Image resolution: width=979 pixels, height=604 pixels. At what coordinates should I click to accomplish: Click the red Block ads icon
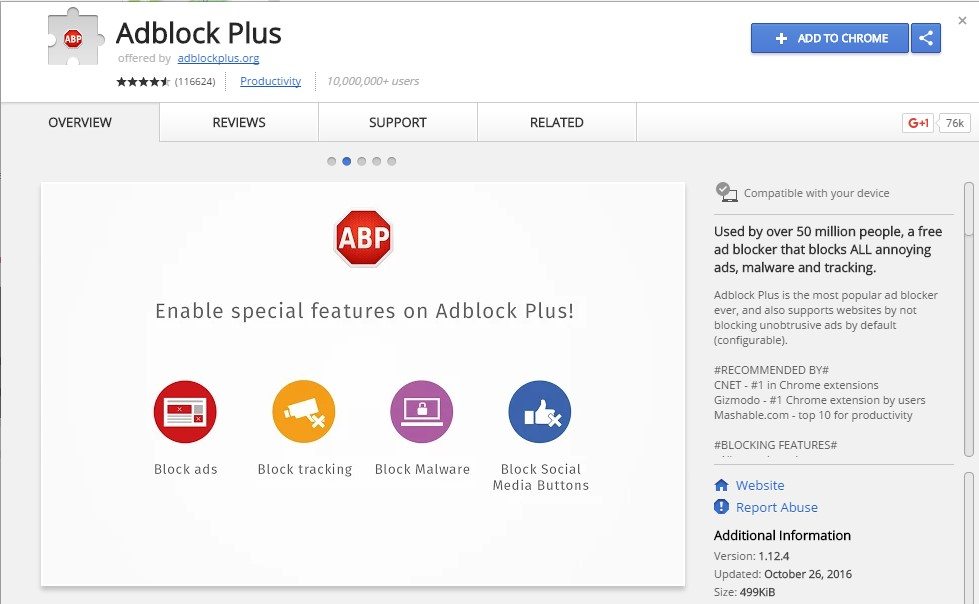(185, 412)
